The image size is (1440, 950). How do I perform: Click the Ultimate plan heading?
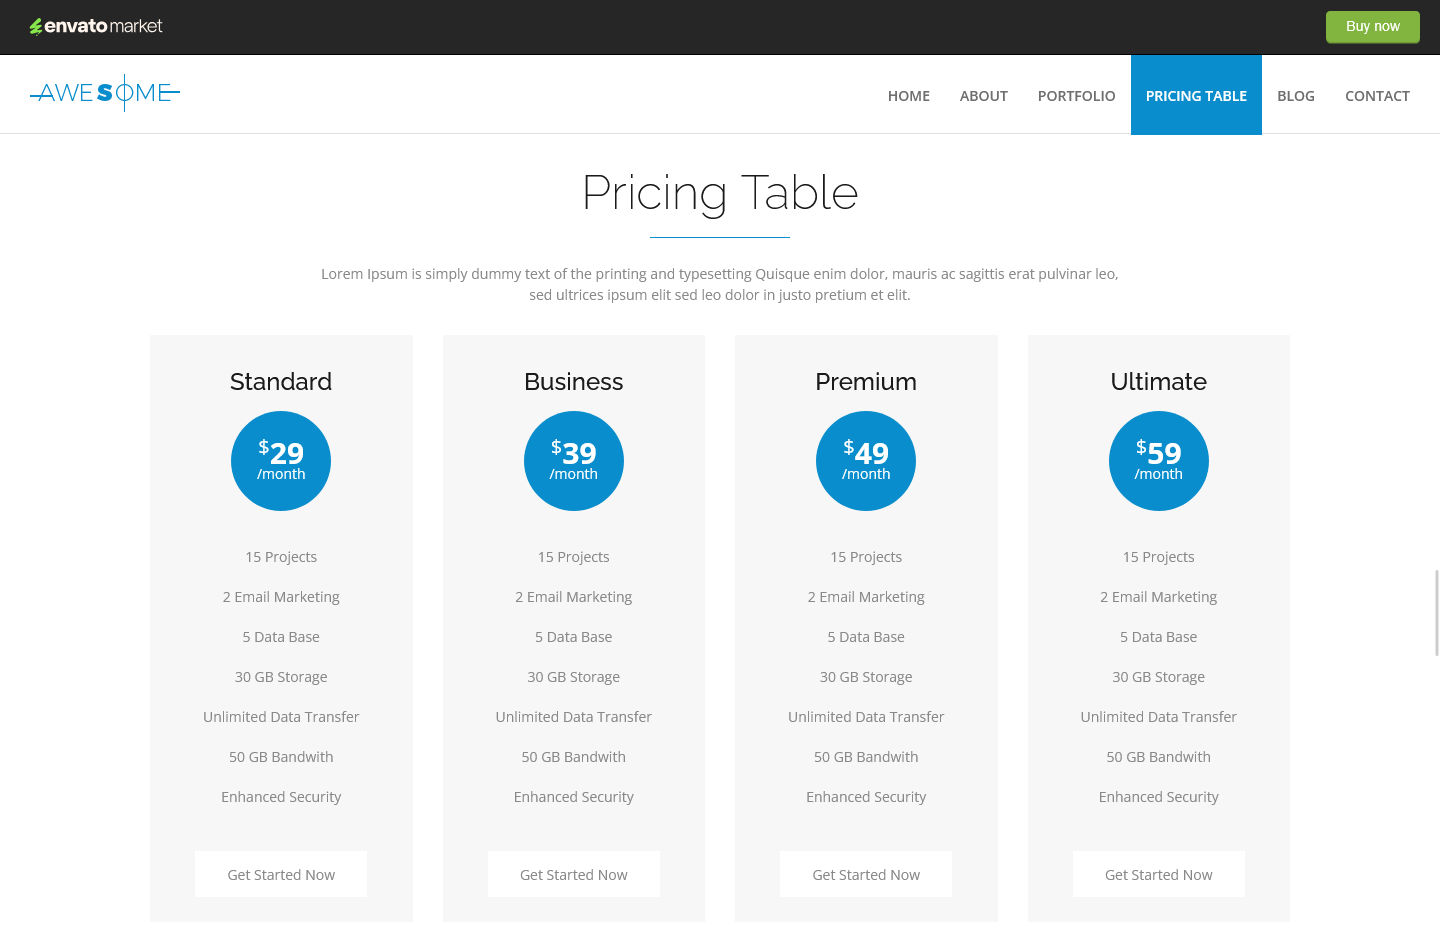[1159, 382]
